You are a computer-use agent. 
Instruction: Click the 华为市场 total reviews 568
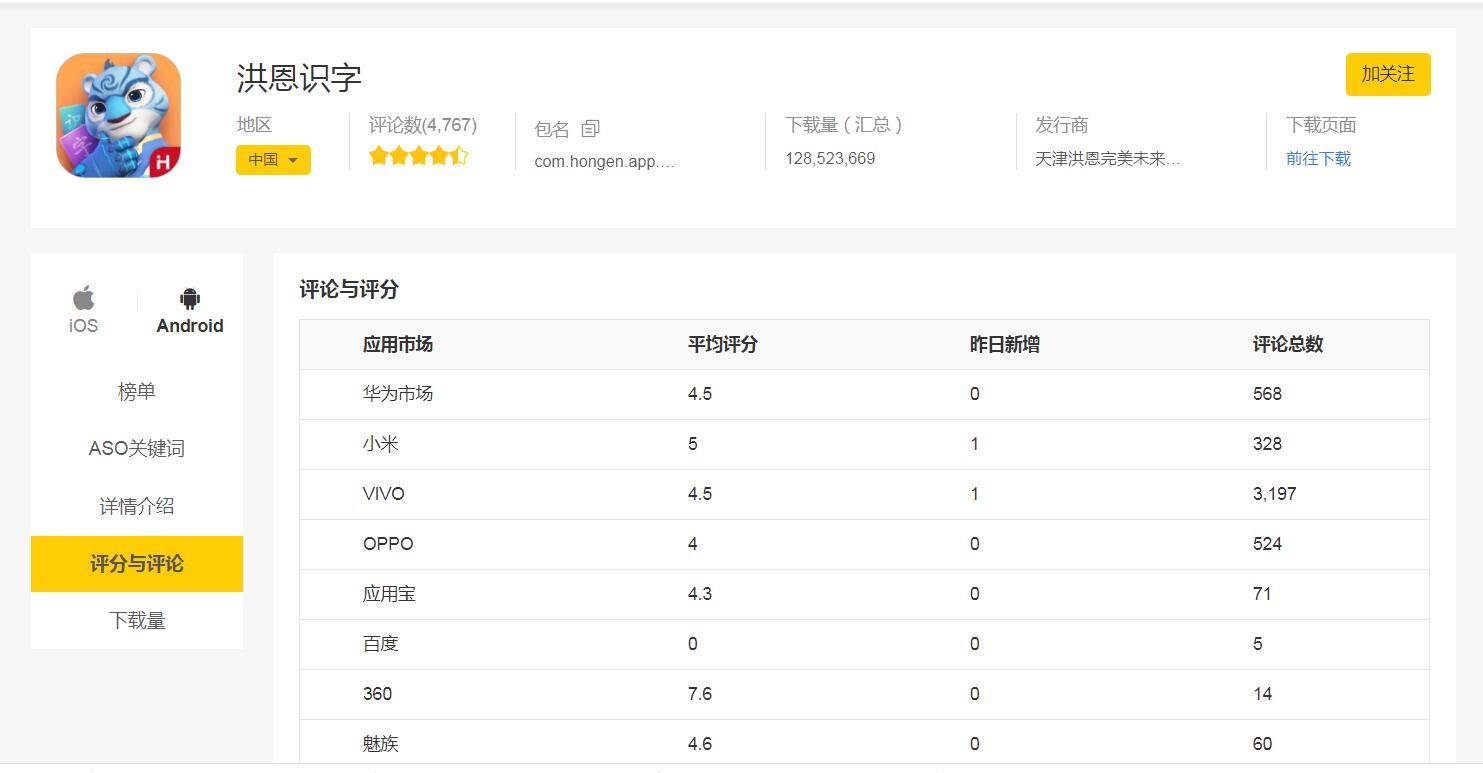point(1267,394)
